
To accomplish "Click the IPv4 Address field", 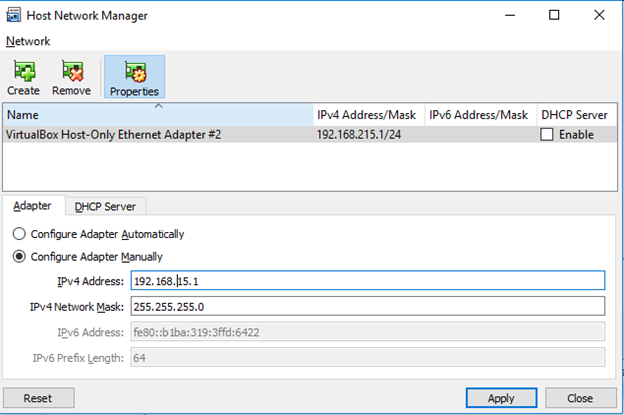I will 368,280.
